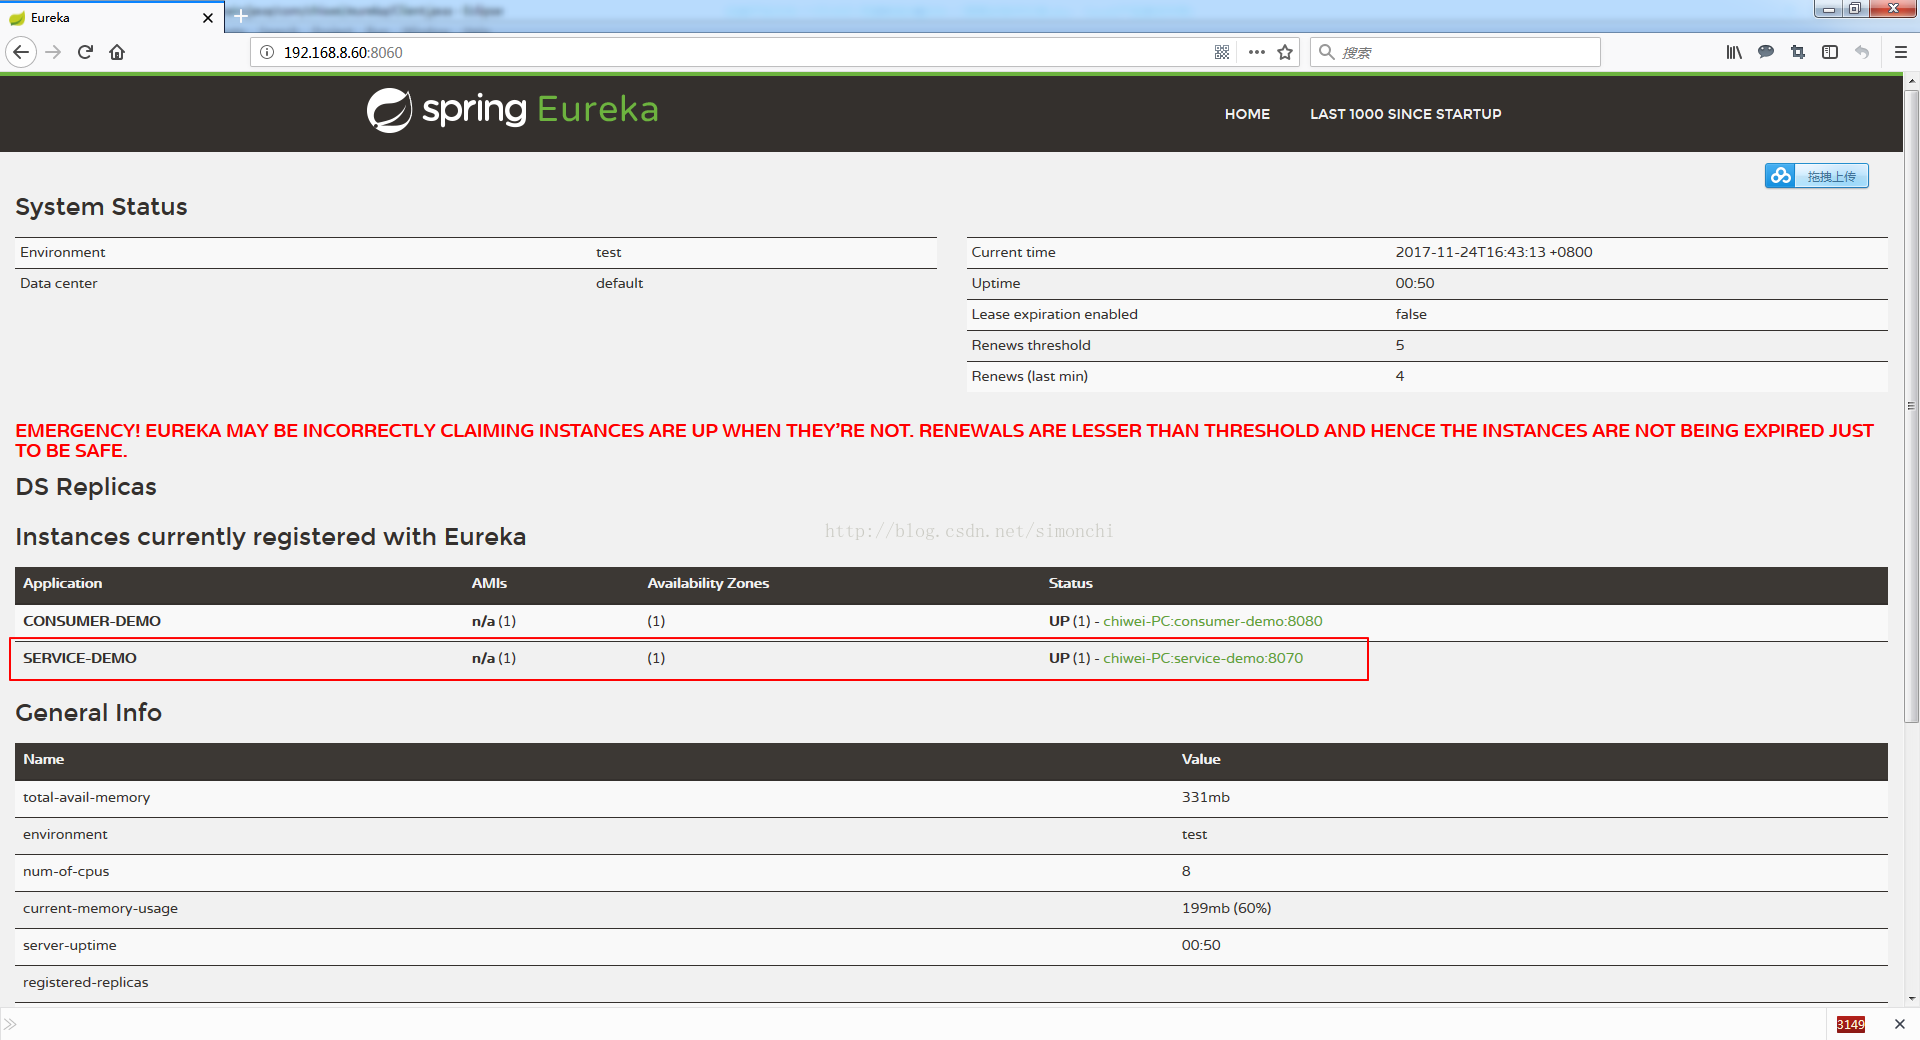The image size is (1920, 1040).
Task: Click the Environment label in System Status
Action: (x=63, y=252)
